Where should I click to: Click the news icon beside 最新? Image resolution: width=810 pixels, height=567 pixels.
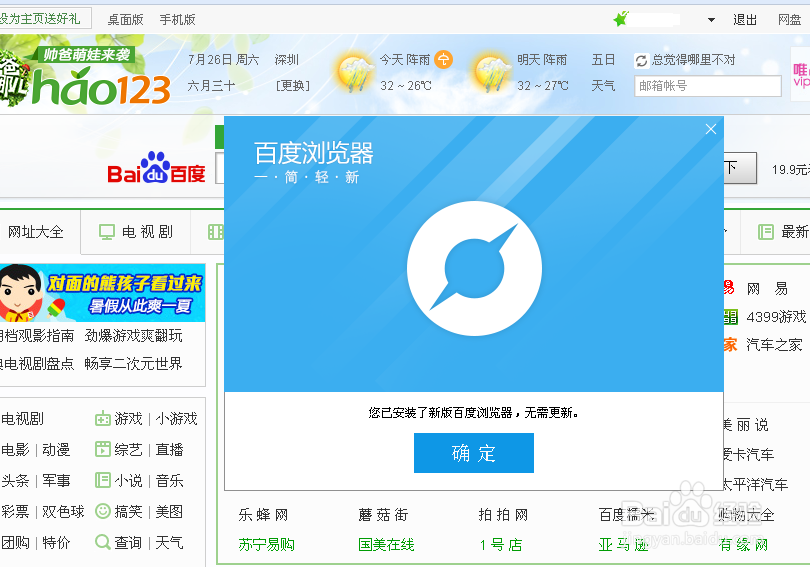coord(766,232)
